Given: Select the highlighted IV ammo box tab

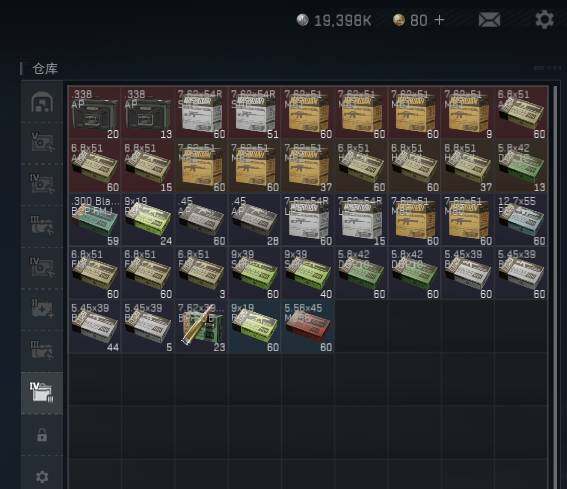Looking at the screenshot, I should click(x=42, y=392).
